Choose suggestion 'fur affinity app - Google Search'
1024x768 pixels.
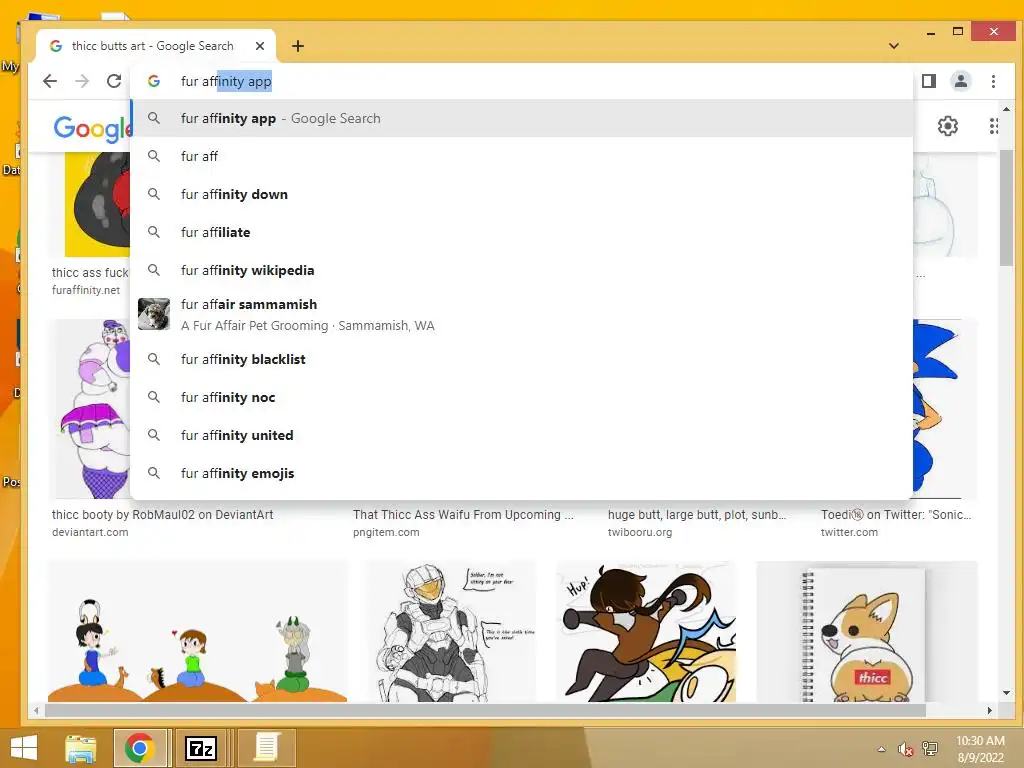click(521, 118)
